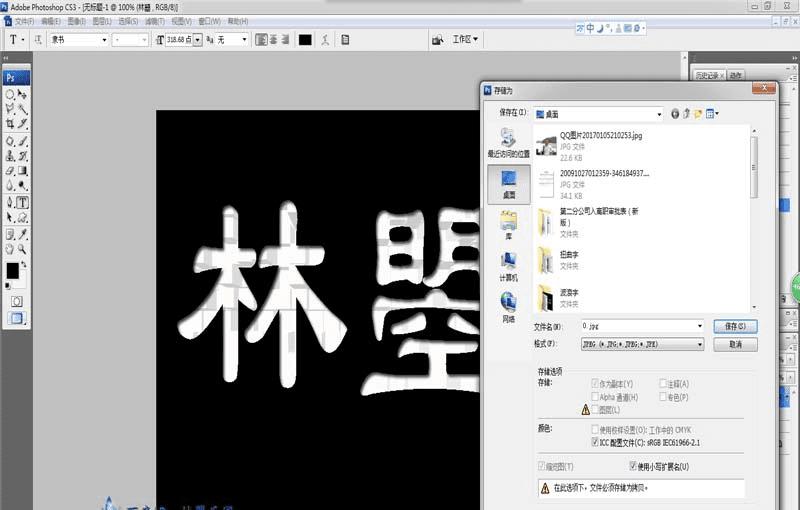Click the 保存(S) button
Screen dimensions: 800x510
735,326
